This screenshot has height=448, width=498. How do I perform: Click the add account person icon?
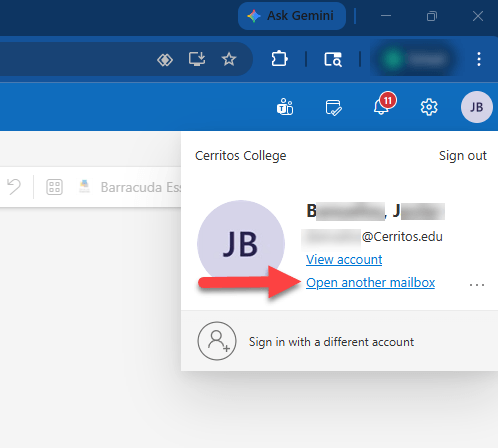(x=217, y=341)
